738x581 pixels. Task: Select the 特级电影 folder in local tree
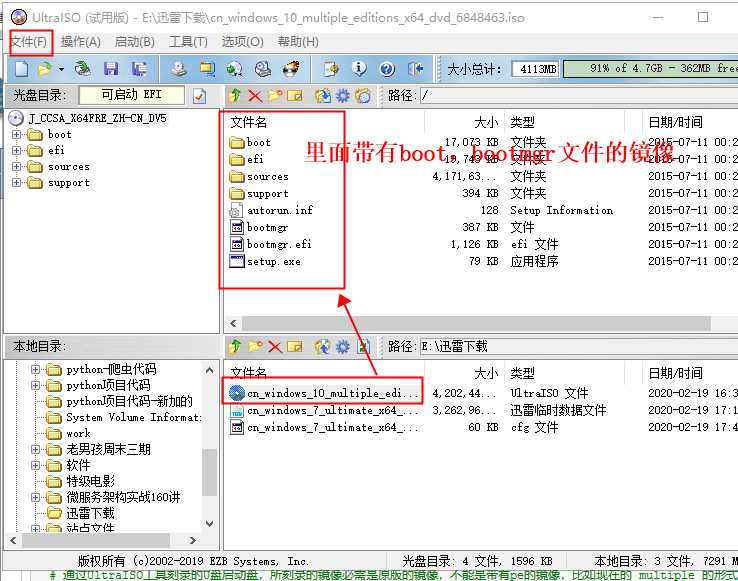click(x=90, y=481)
